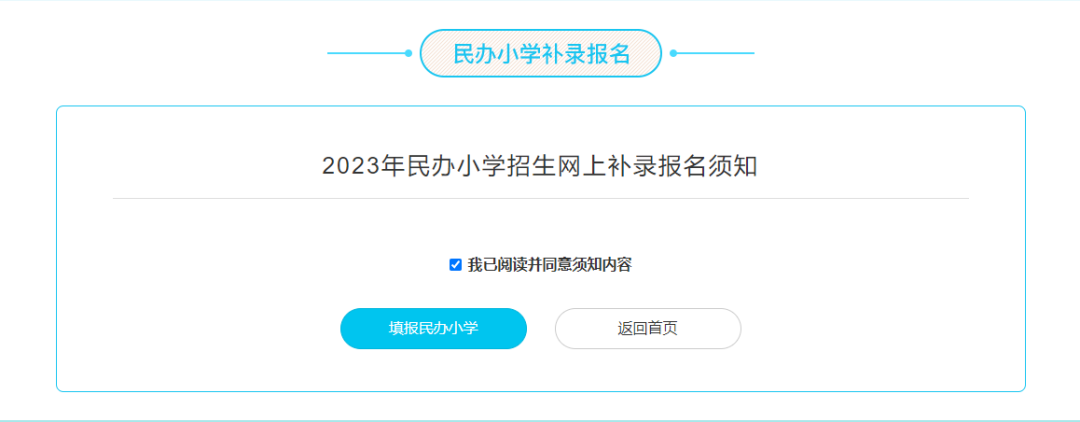The height and width of the screenshot is (422, 1080).
Task: Click the 填报民办小学 button
Action: click(x=433, y=328)
